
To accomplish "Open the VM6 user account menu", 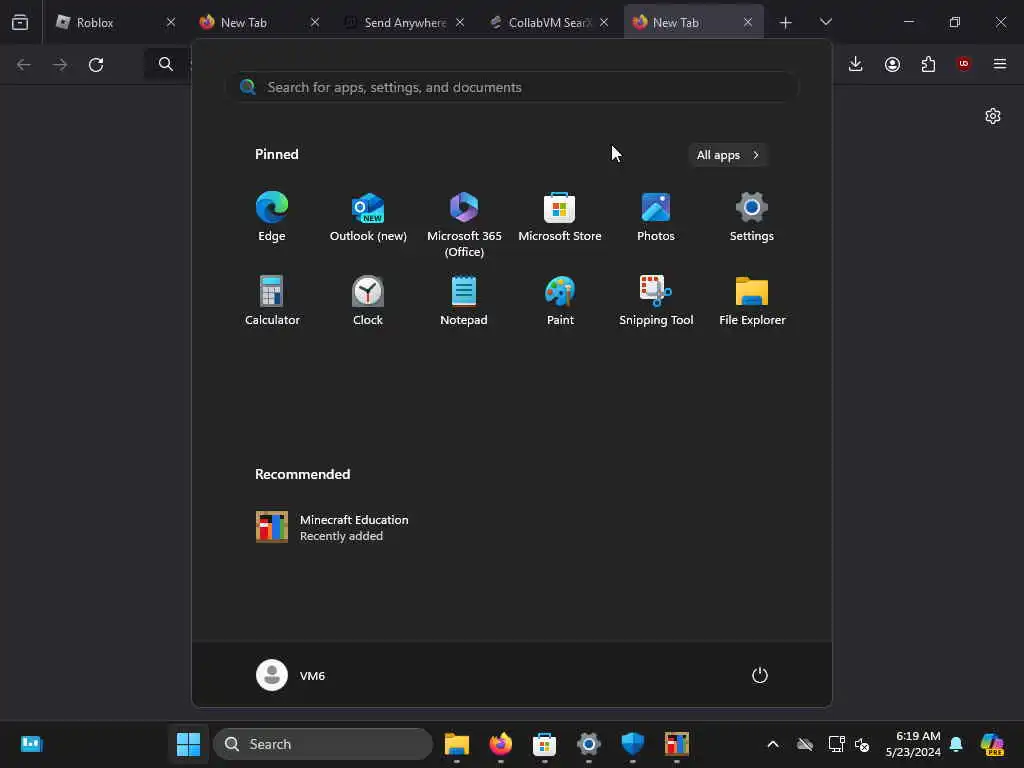I will click(x=291, y=675).
